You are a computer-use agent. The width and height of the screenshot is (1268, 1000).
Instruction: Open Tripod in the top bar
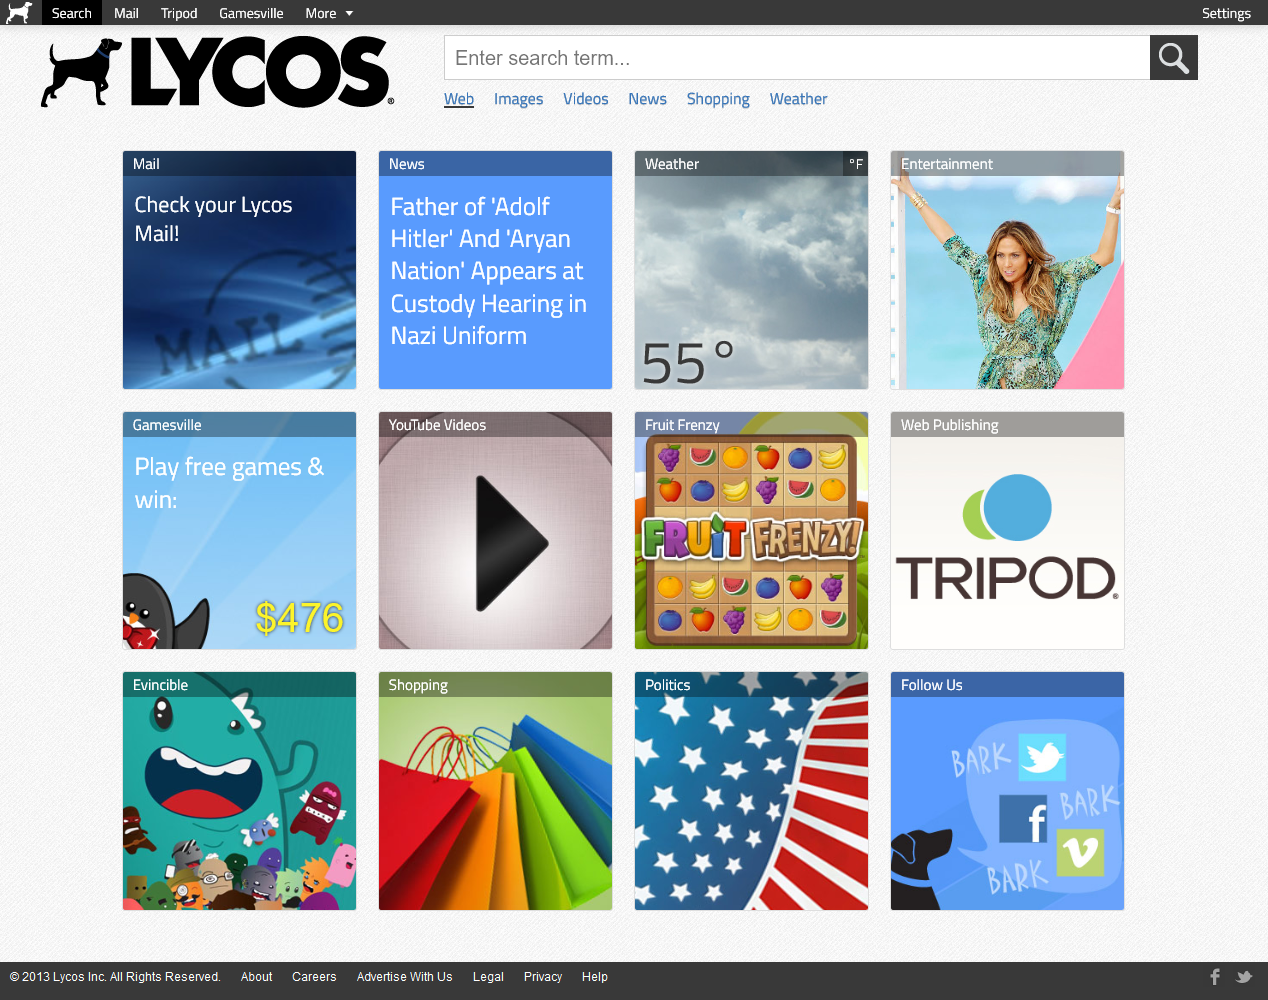click(179, 13)
